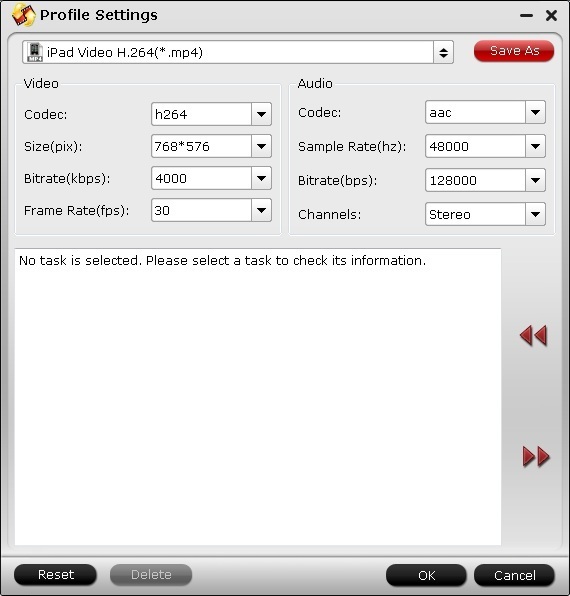Click the iPad Video H.264(*.mp4) profile text

point(125,52)
